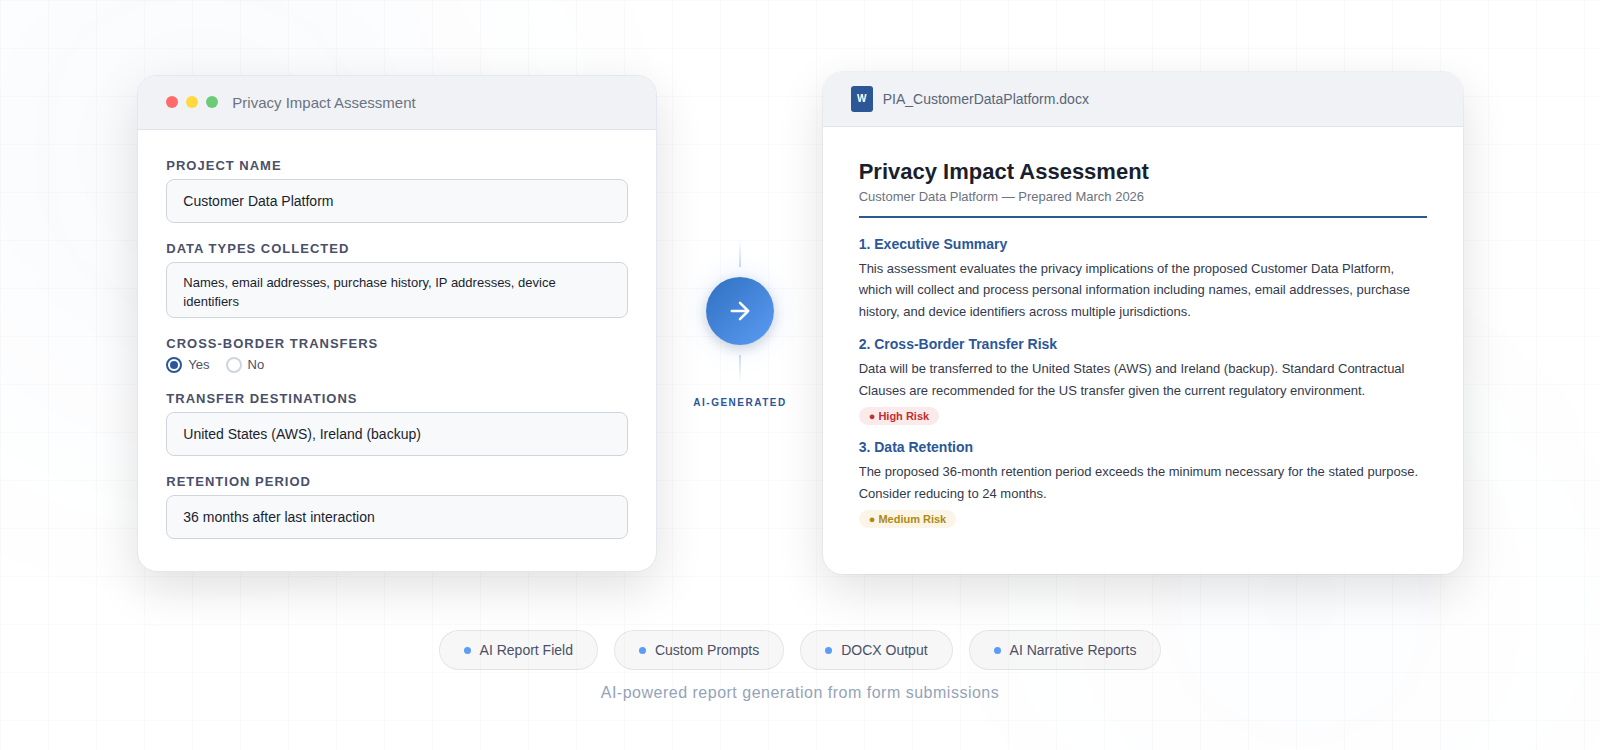
Task: Open Cross-Border Transfer Risk section heading
Action: (957, 344)
